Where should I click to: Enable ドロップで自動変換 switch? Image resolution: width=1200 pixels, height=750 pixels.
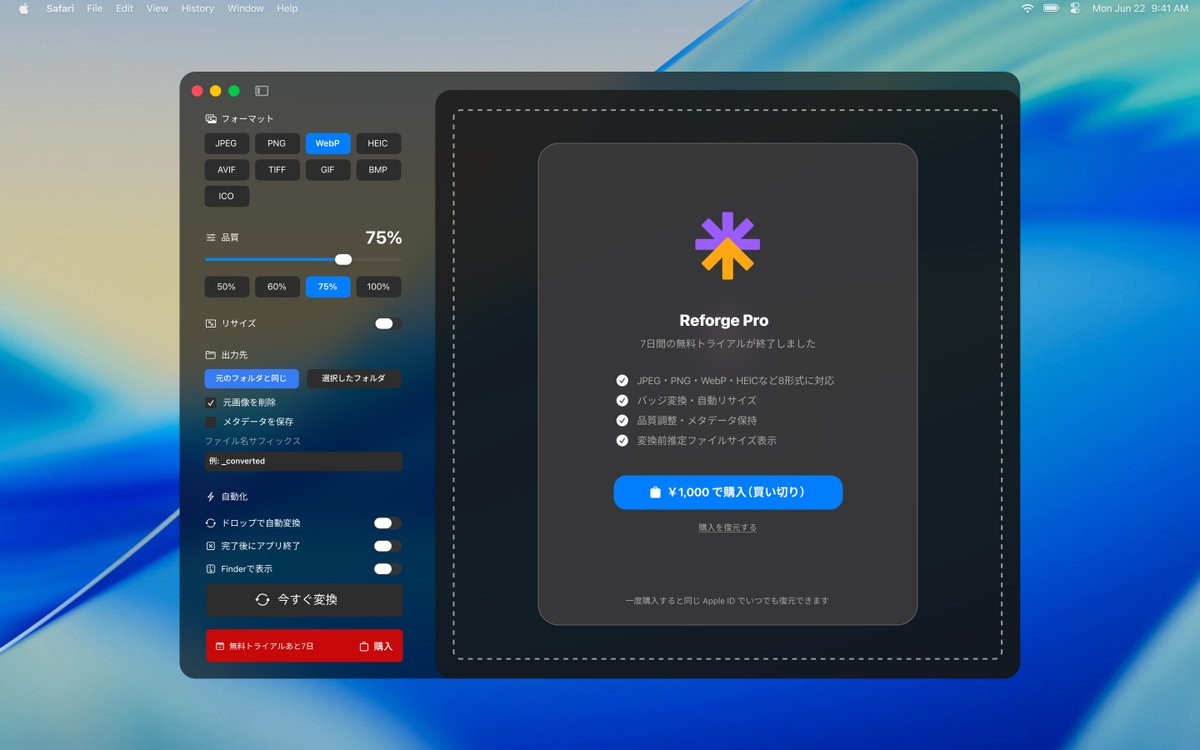pos(388,523)
